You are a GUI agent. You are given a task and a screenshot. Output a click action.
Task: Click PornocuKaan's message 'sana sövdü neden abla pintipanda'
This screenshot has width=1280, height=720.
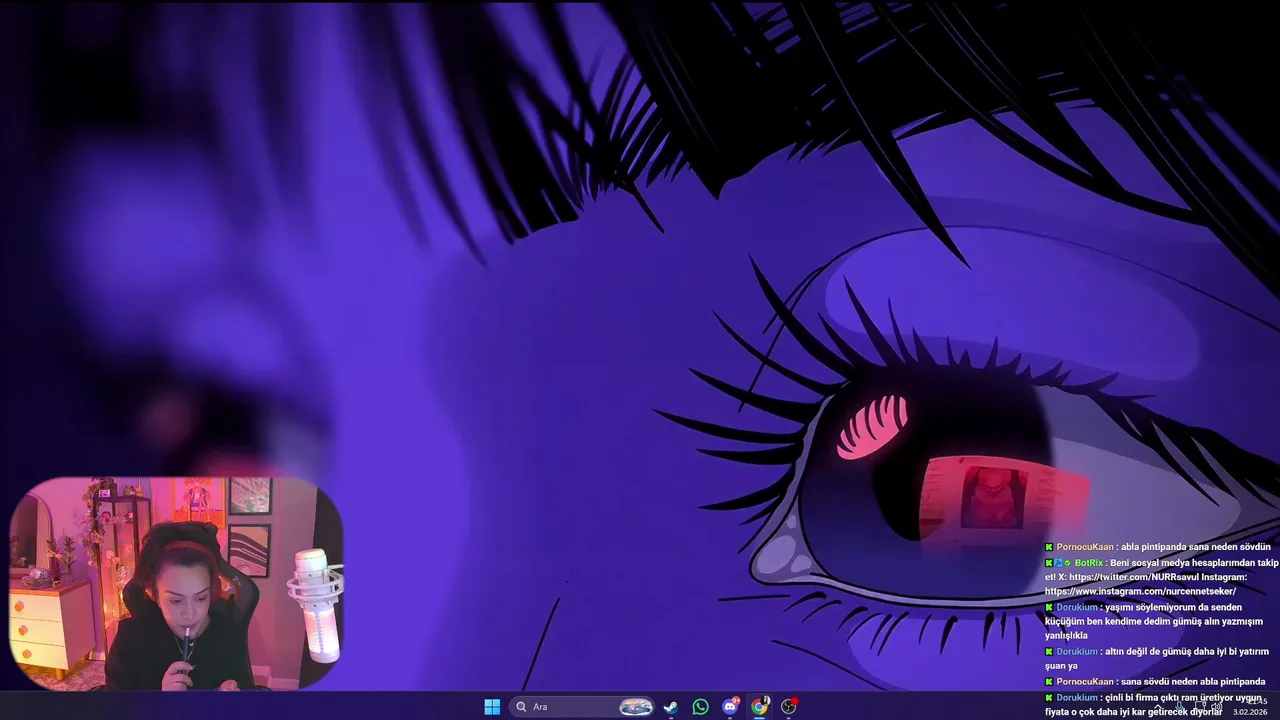pos(1193,681)
